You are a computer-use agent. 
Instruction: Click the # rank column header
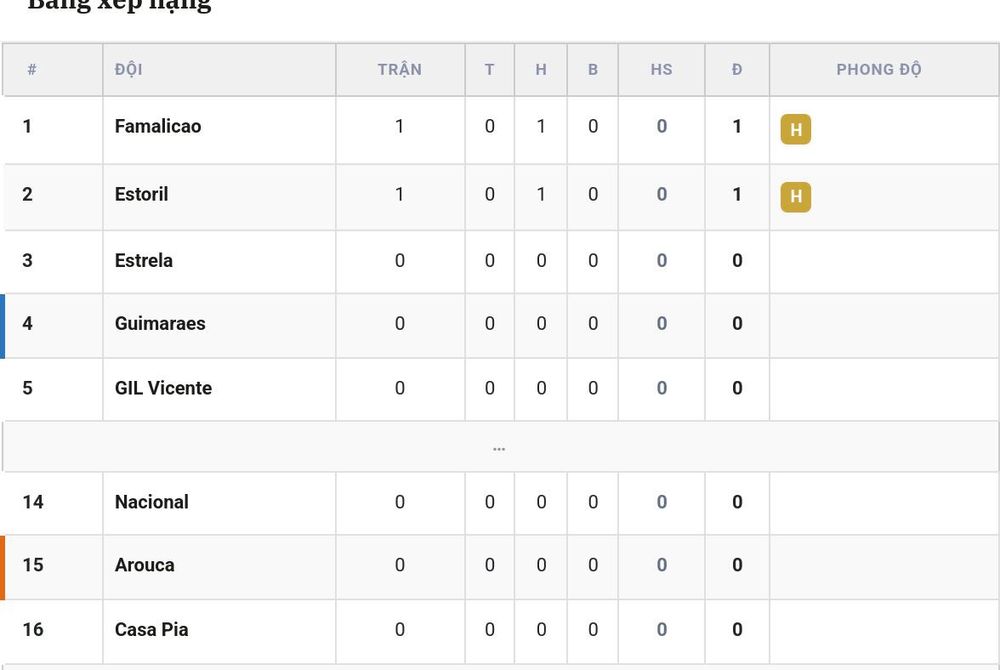(32, 69)
